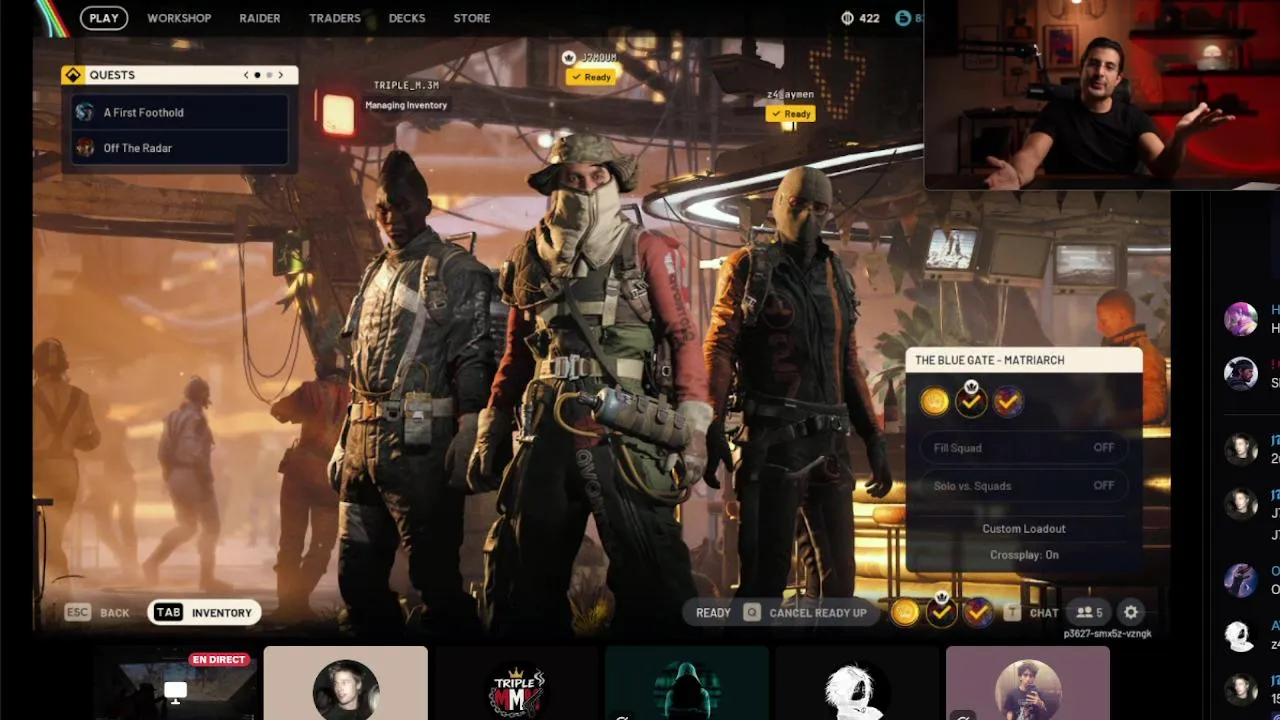The image size is (1280, 720).
Task: Click the Managing Inventory status label
Action: (x=406, y=105)
